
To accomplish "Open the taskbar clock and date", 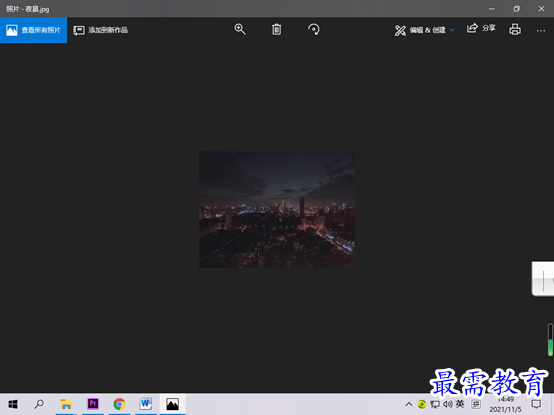I will tap(505, 404).
